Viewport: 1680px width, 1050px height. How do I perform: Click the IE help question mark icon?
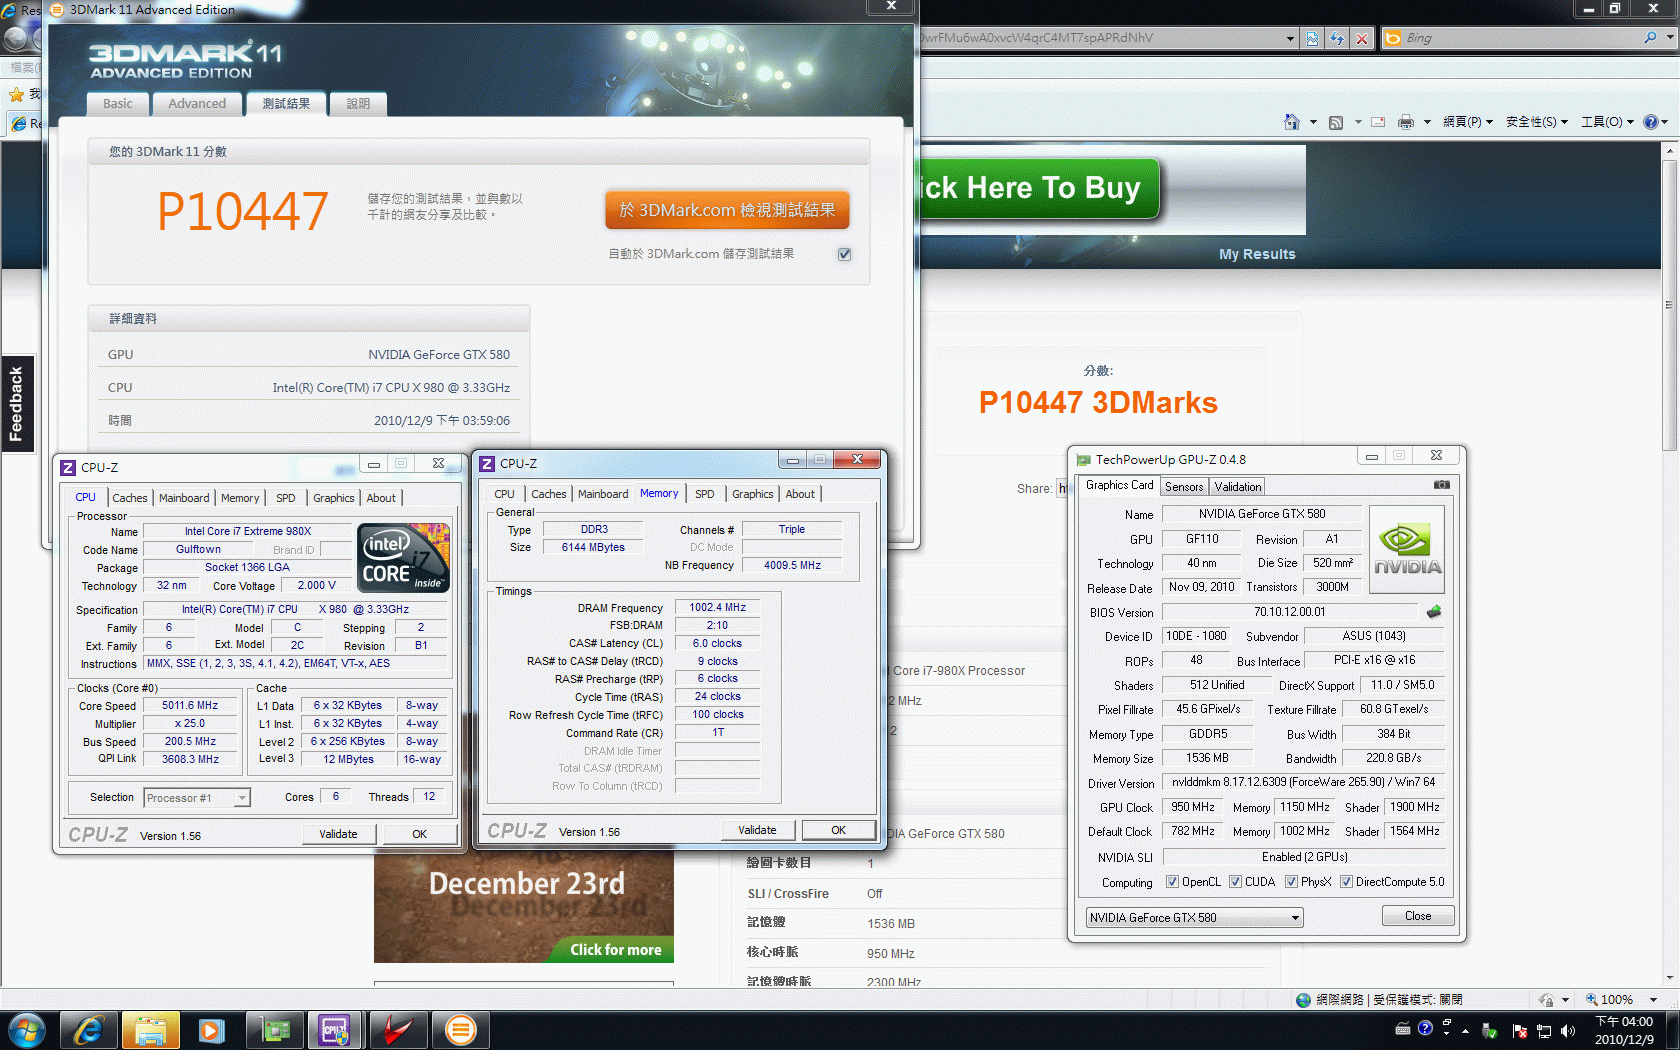click(x=1651, y=122)
